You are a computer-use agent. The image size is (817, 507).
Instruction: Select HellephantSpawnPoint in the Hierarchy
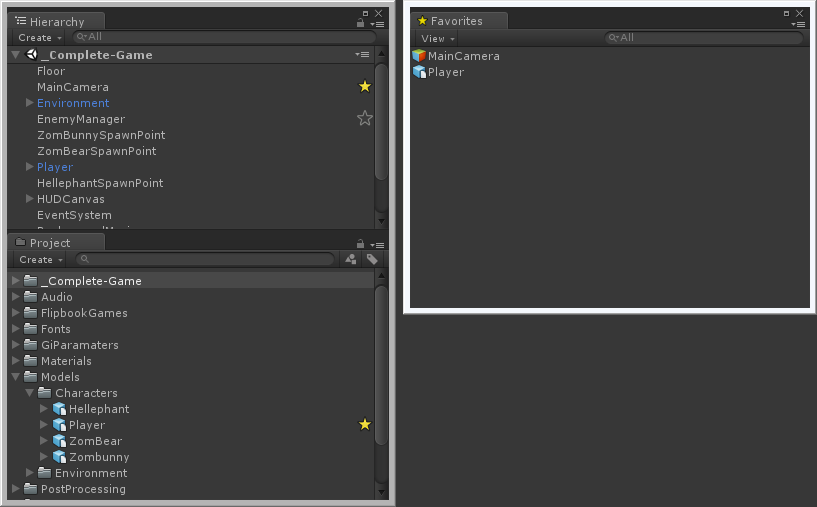pyautogui.click(x=100, y=183)
